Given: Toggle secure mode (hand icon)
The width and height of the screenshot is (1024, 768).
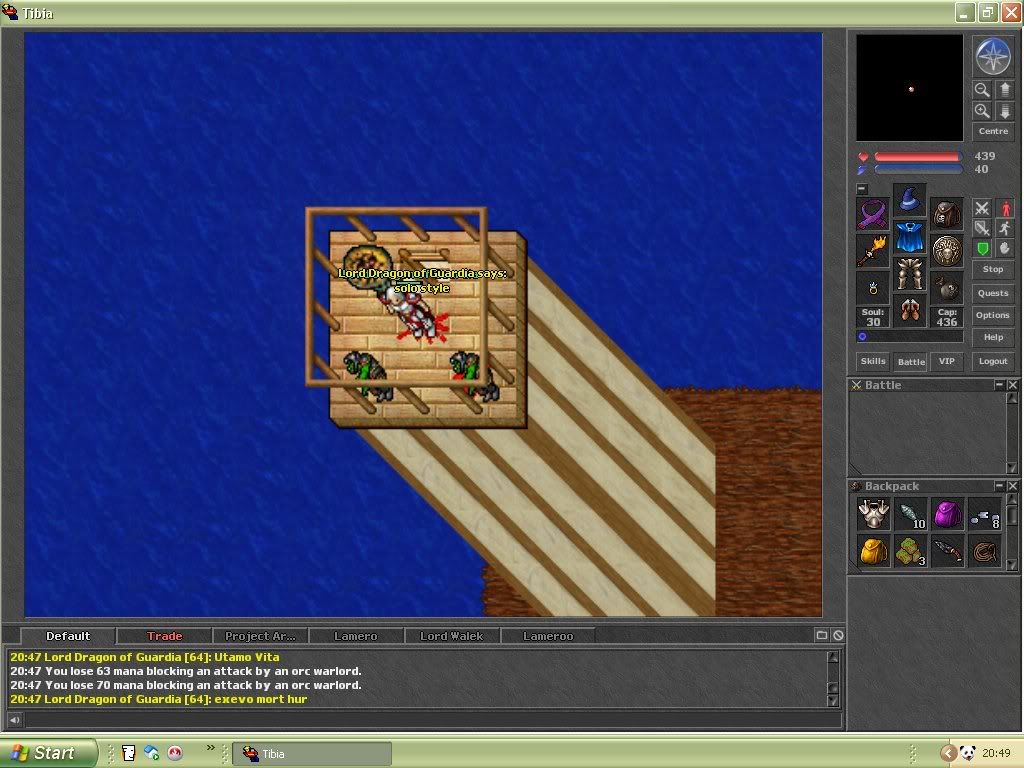Looking at the screenshot, I should (1004, 248).
